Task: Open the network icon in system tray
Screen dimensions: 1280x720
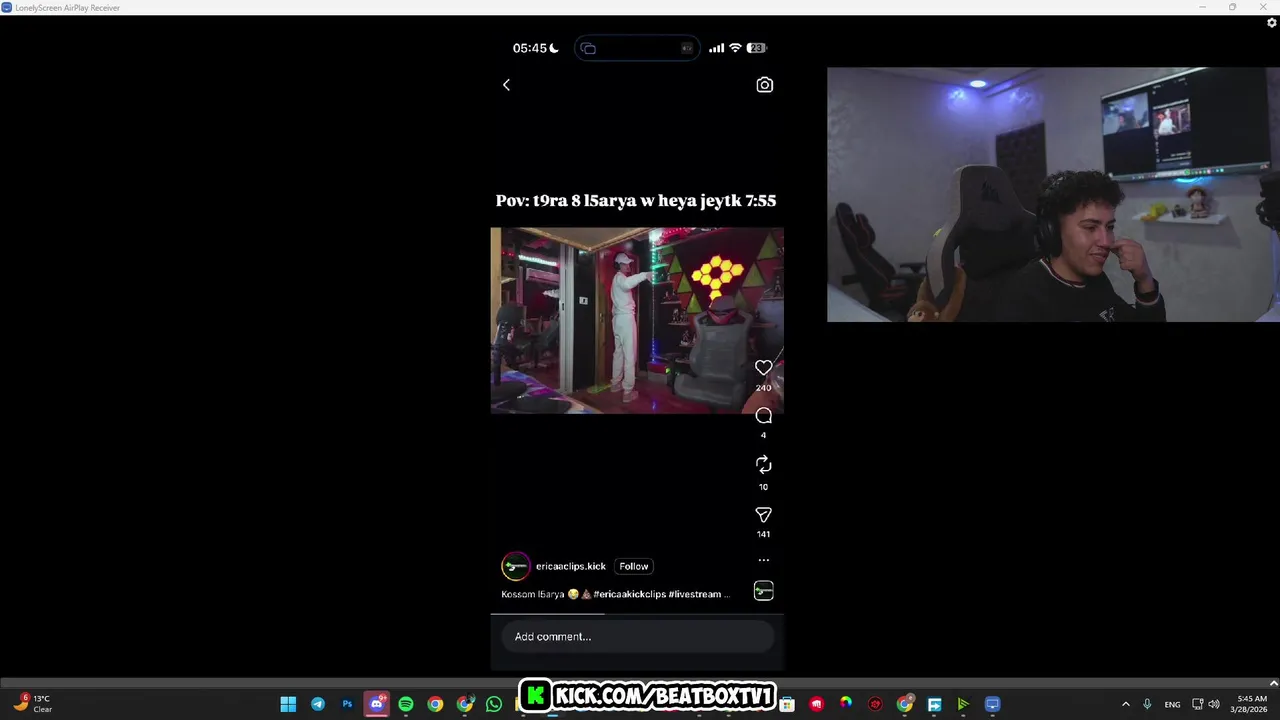Action: point(1197,704)
